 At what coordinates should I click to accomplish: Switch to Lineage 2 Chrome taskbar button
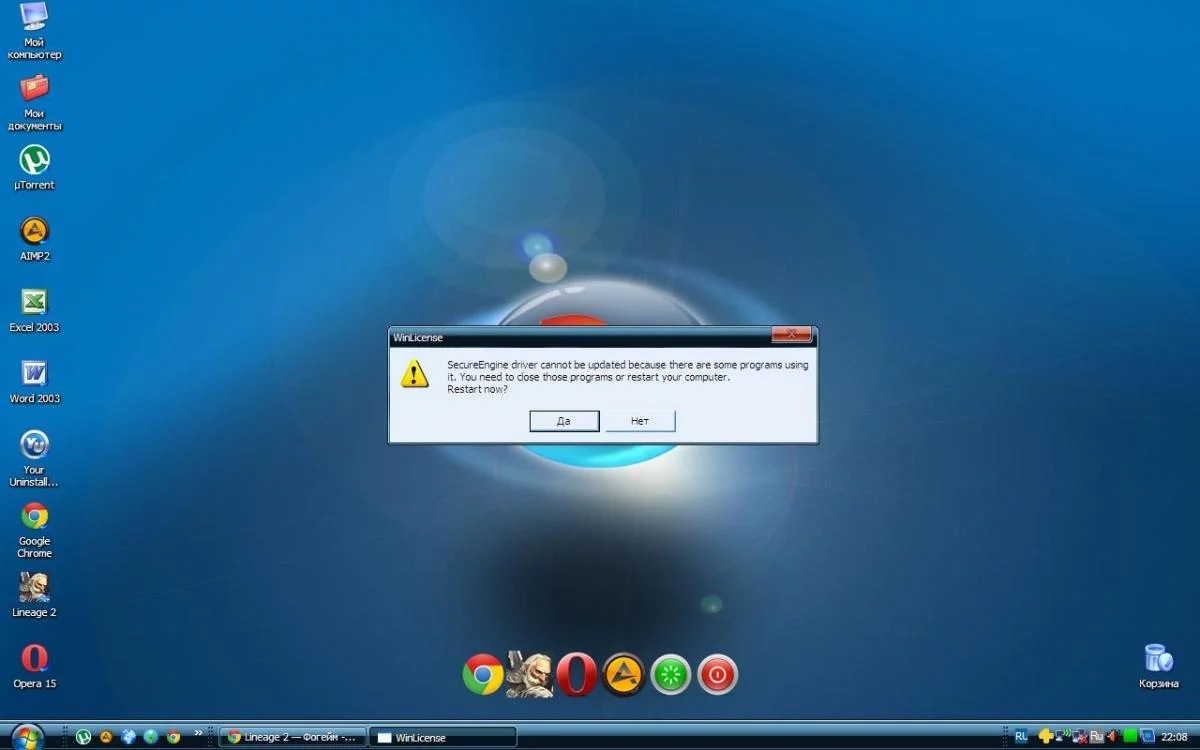(x=293, y=737)
